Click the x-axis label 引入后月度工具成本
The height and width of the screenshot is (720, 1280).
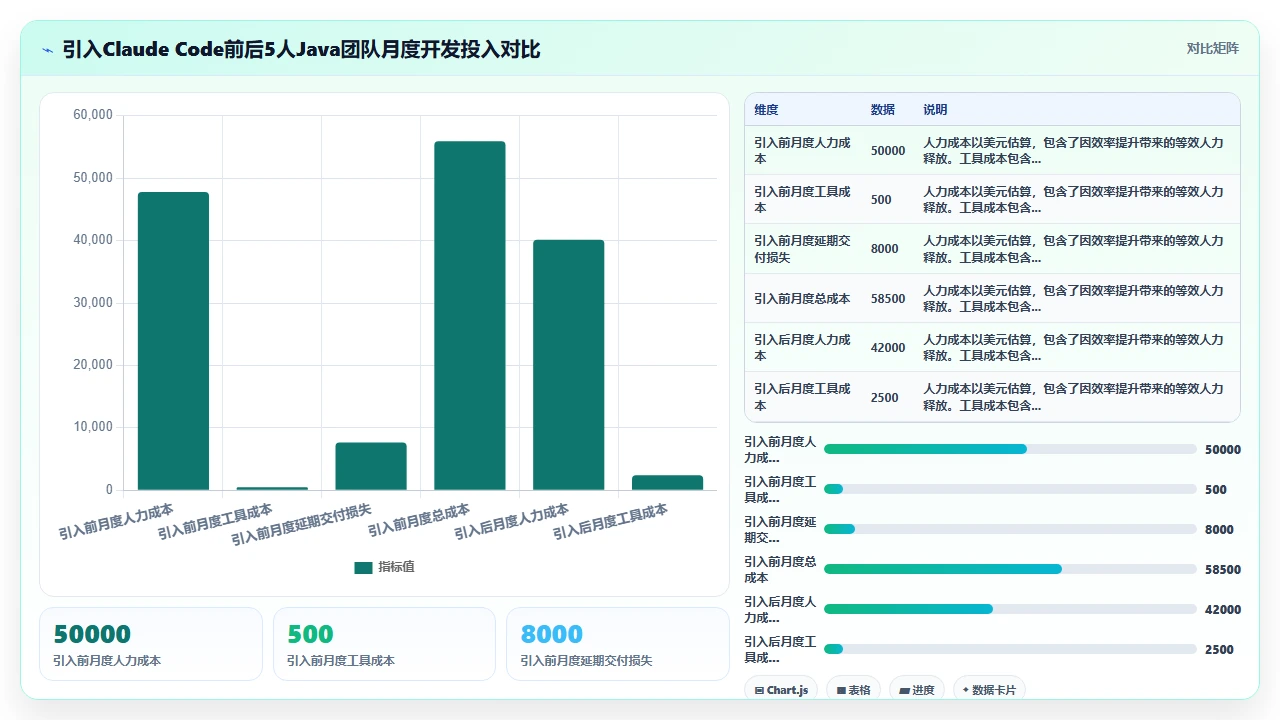tap(611, 522)
